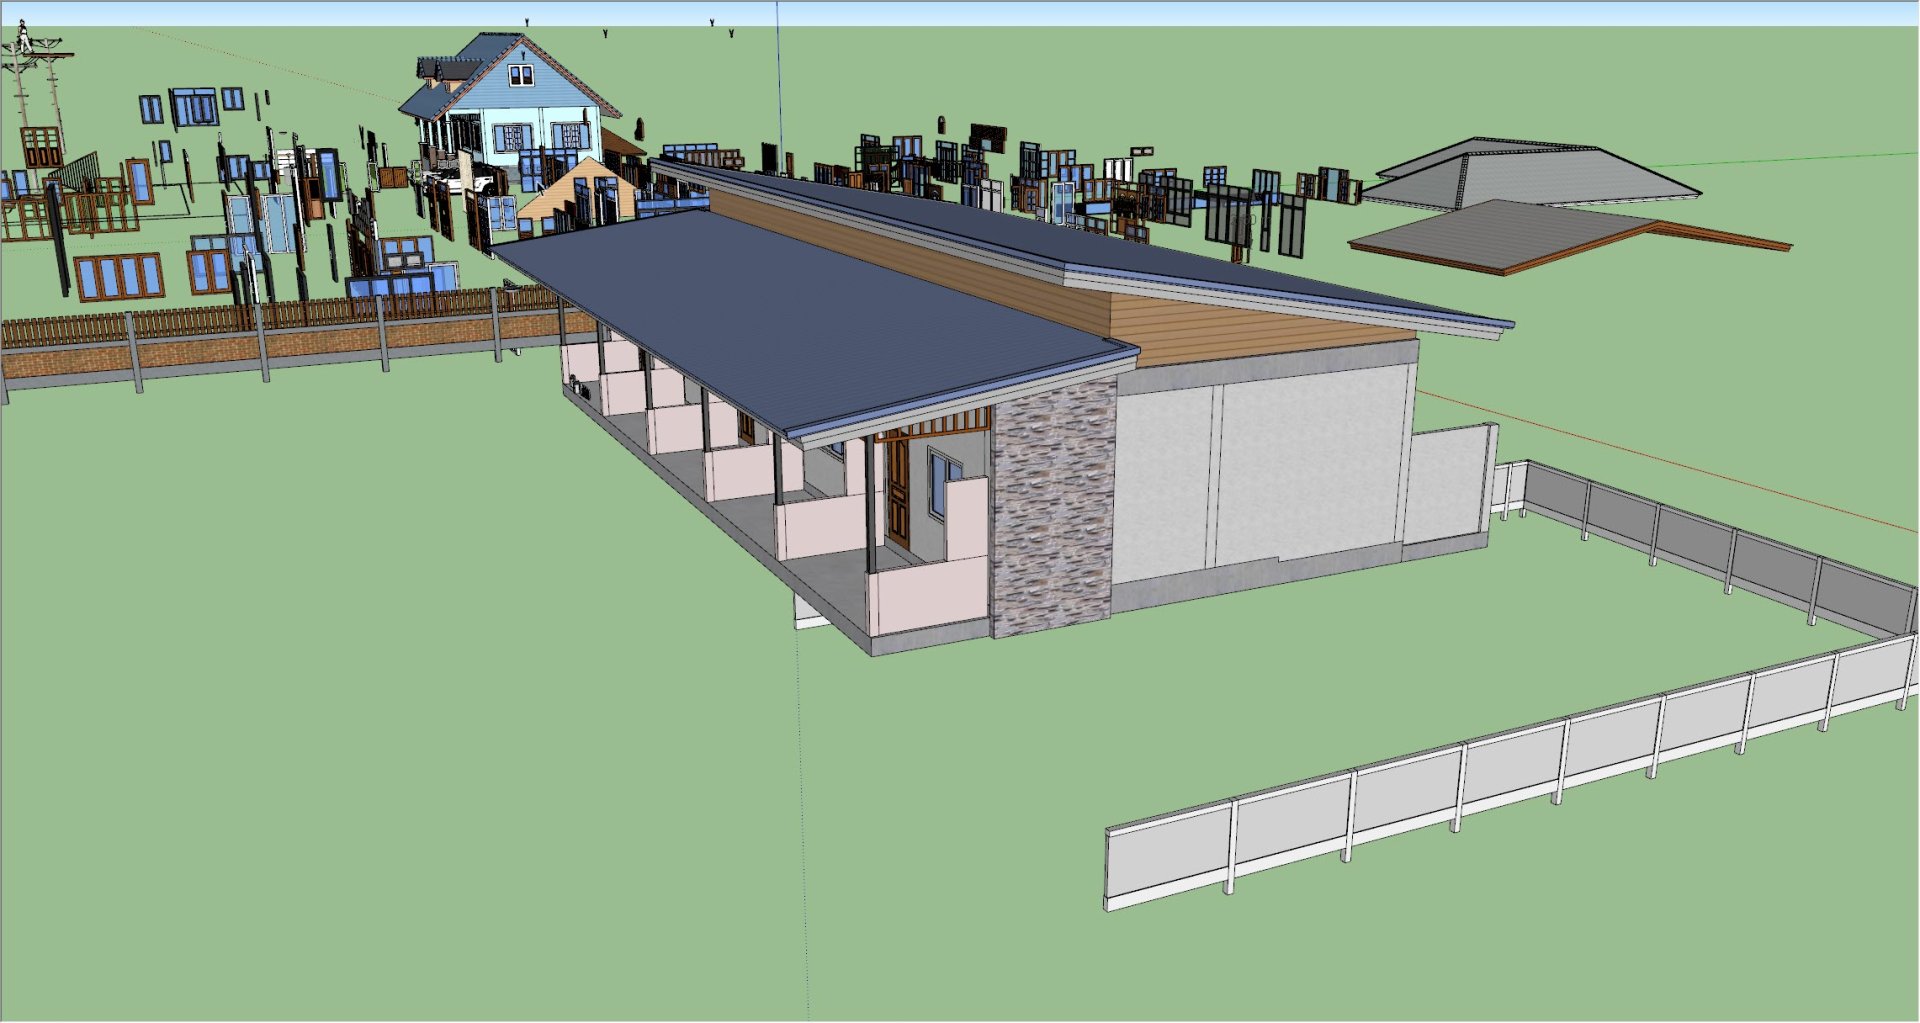Click the brick and wood picket fence
This screenshot has height=1023, width=1920.
[x=290, y=335]
